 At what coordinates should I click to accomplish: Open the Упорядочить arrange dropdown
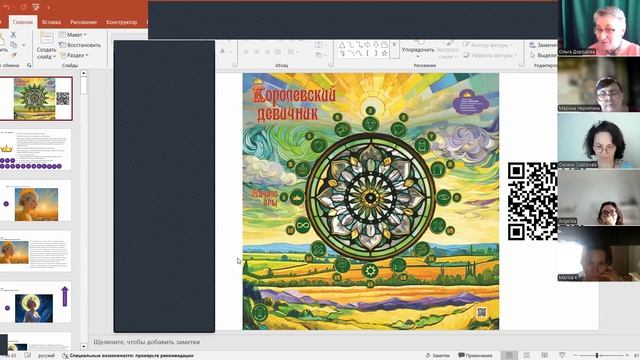pyautogui.click(x=418, y=50)
